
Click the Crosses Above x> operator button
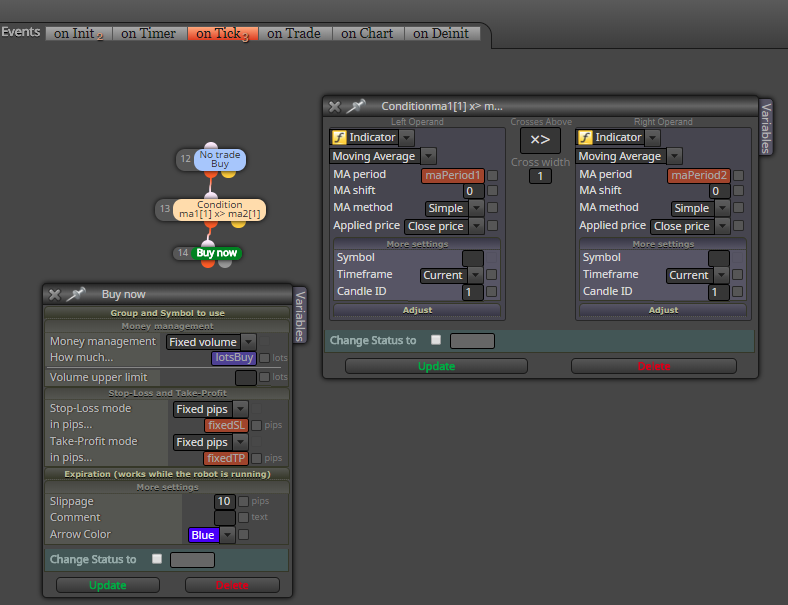click(540, 140)
